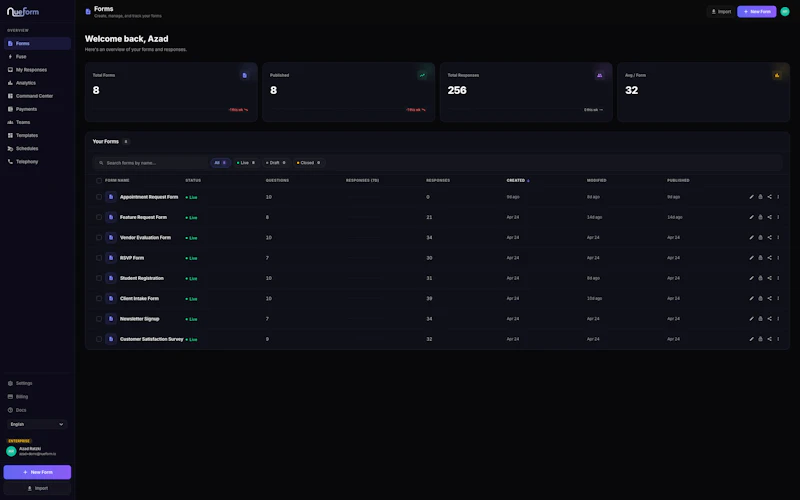This screenshot has height=500, width=800.
Task: Select the All filter chip
Action: (x=220, y=163)
